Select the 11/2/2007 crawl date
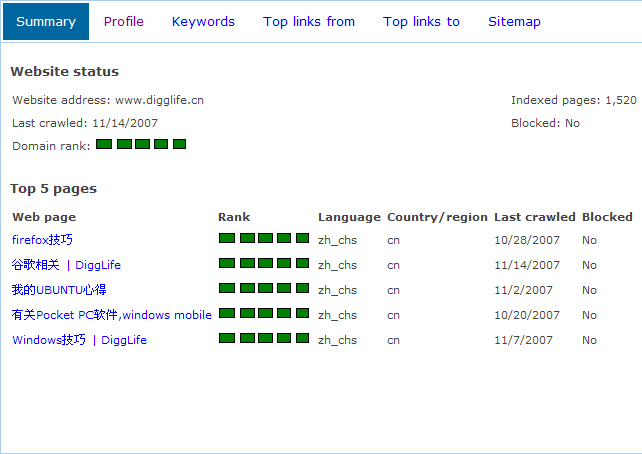Screen dimensions: 642x454 (x=523, y=290)
